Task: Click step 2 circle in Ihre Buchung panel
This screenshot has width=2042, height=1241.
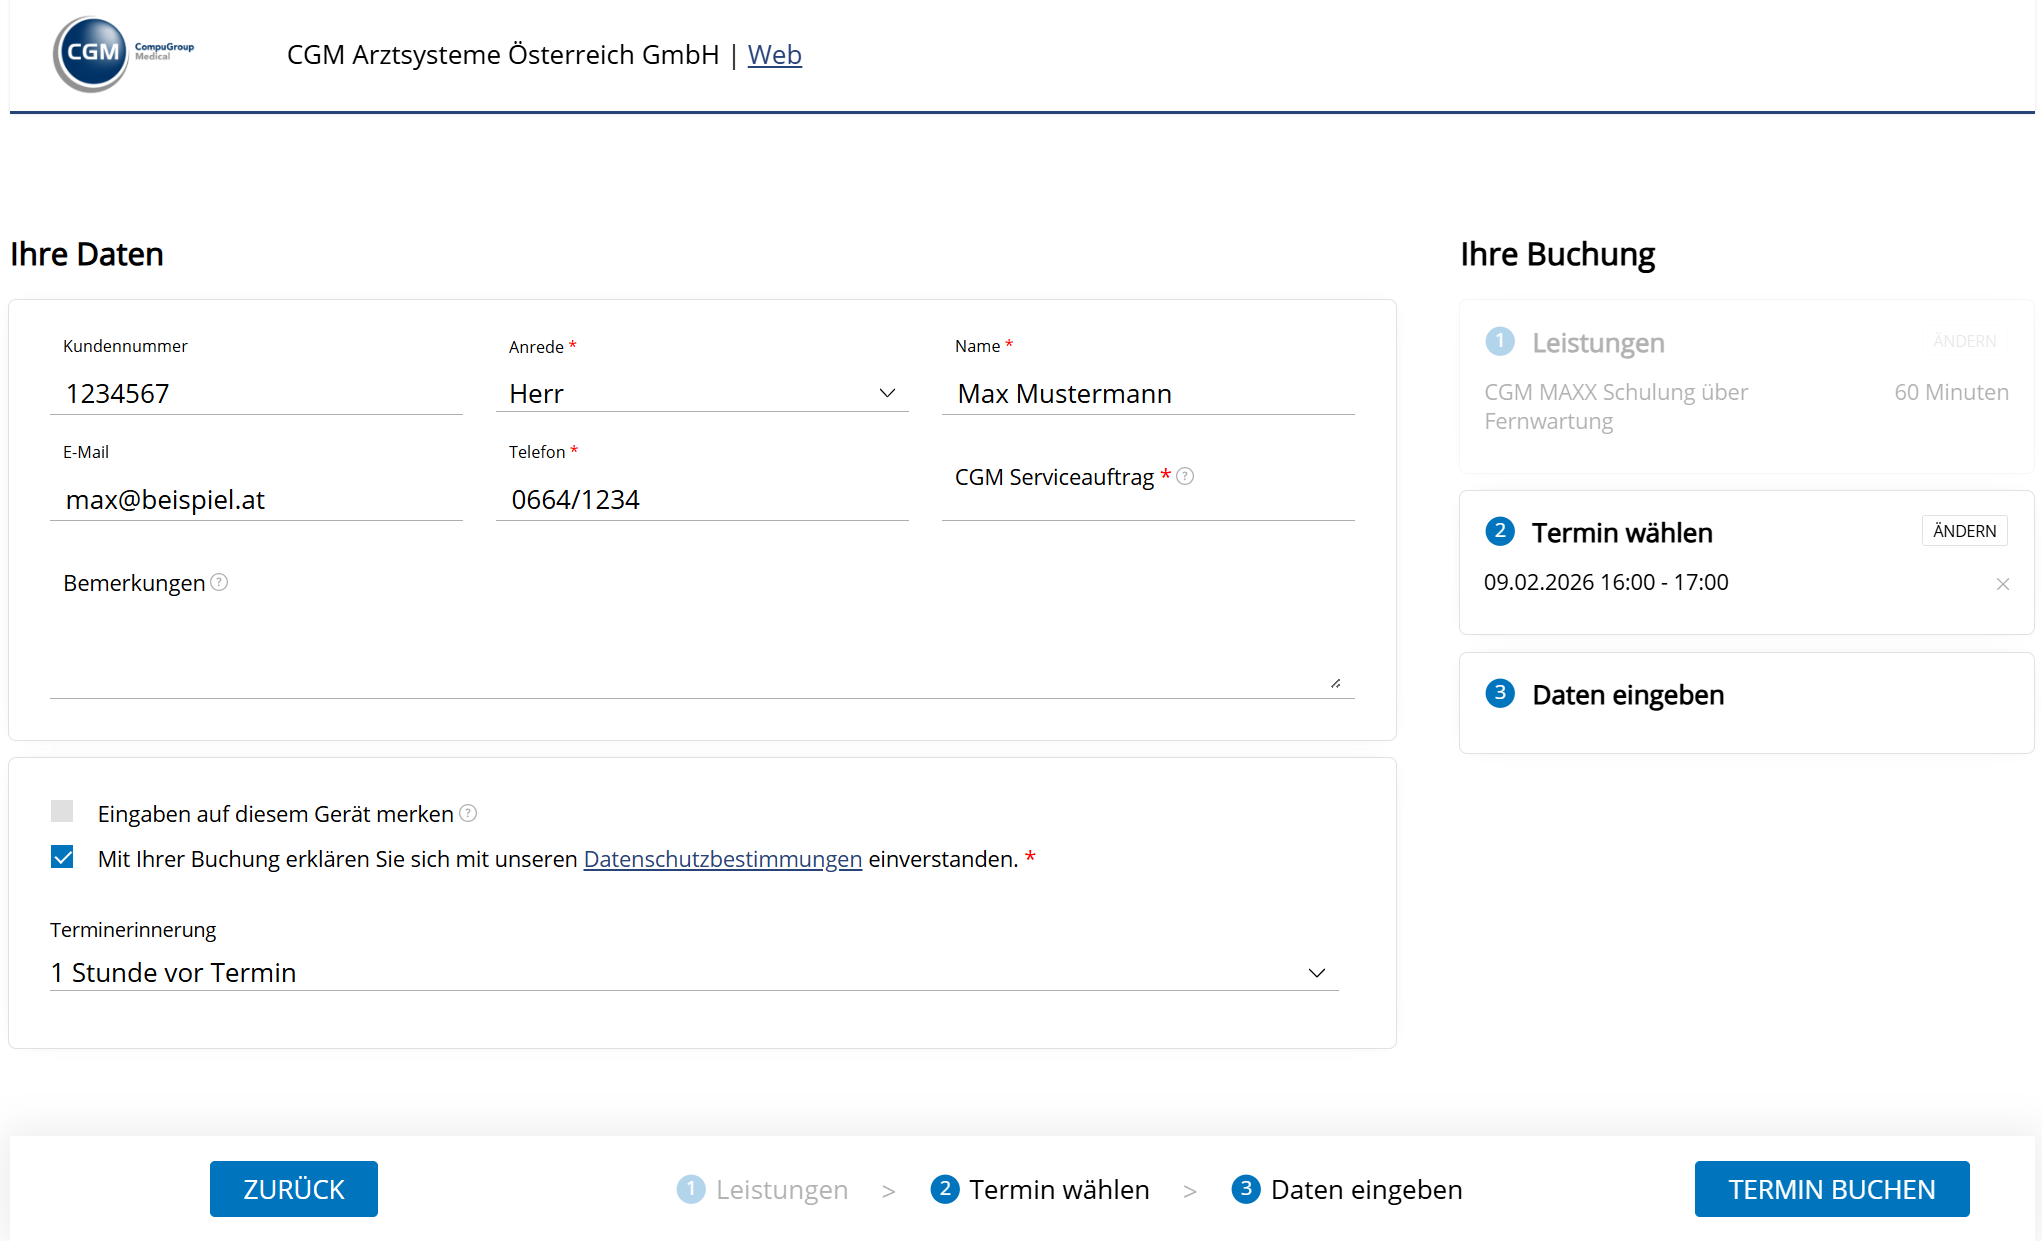Action: (x=1499, y=531)
